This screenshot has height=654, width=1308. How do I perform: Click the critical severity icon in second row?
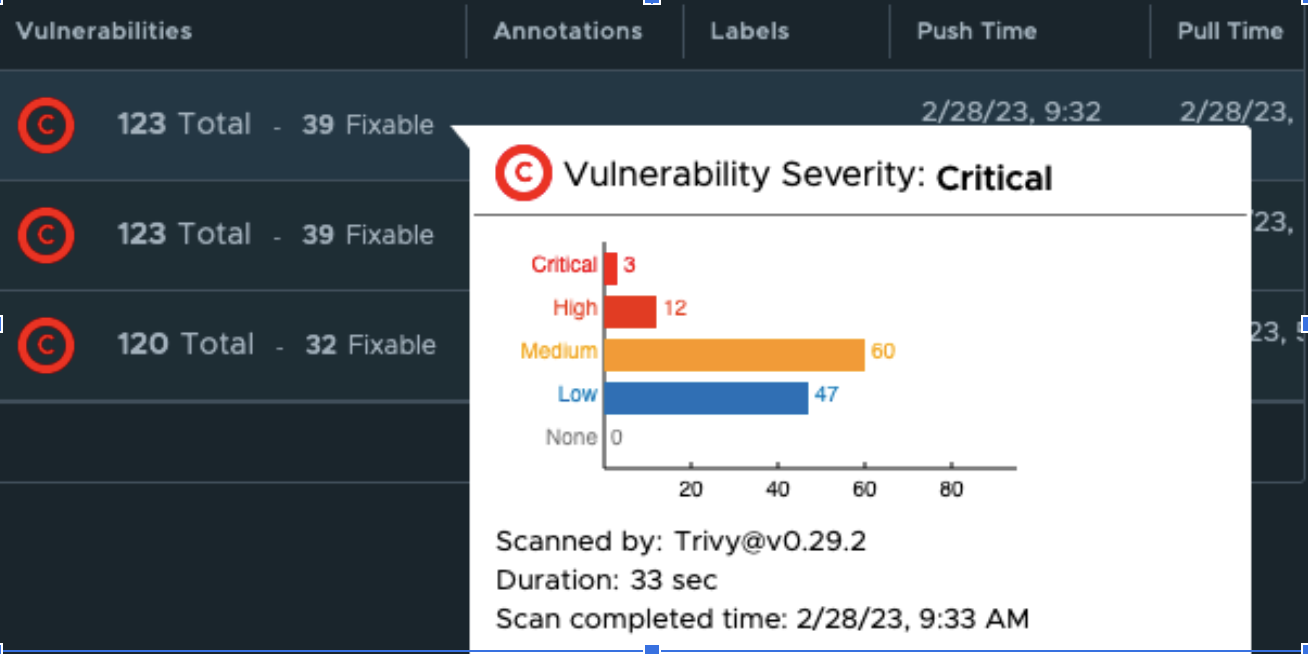pyautogui.click(x=45, y=235)
